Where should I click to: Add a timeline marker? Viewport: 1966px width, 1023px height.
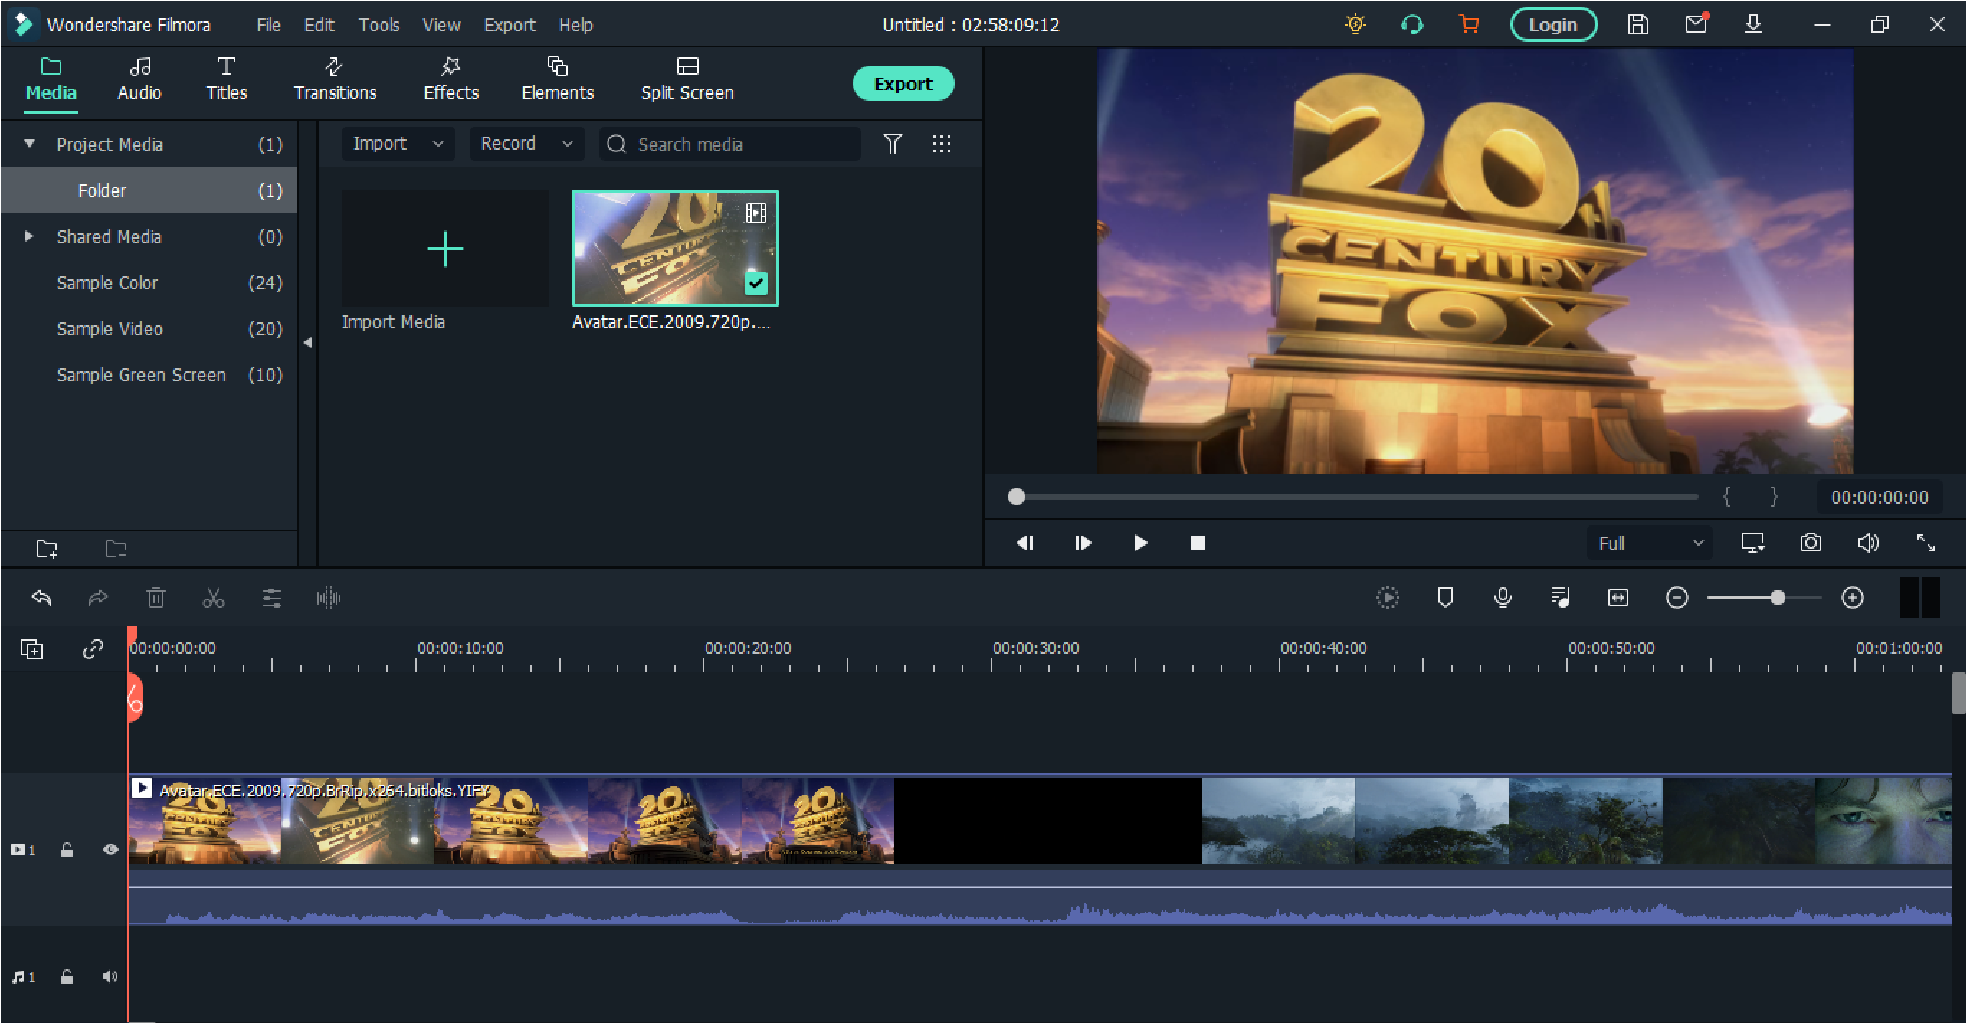1445,598
